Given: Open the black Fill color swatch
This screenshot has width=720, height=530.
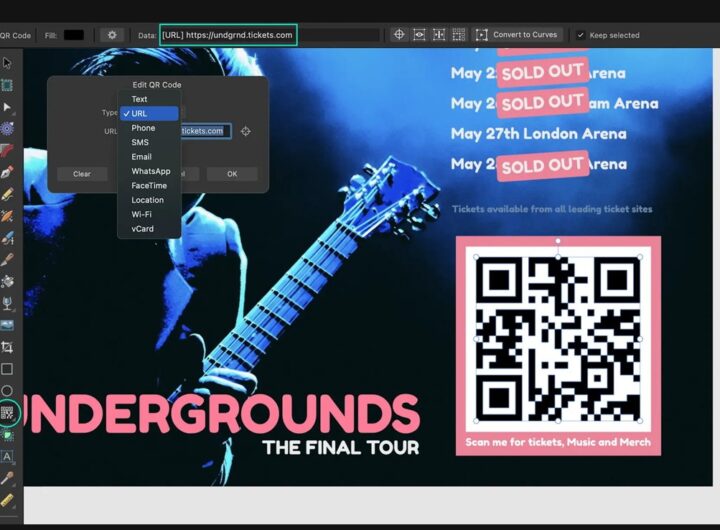Looking at the screenshot, I should click(74, 35).
